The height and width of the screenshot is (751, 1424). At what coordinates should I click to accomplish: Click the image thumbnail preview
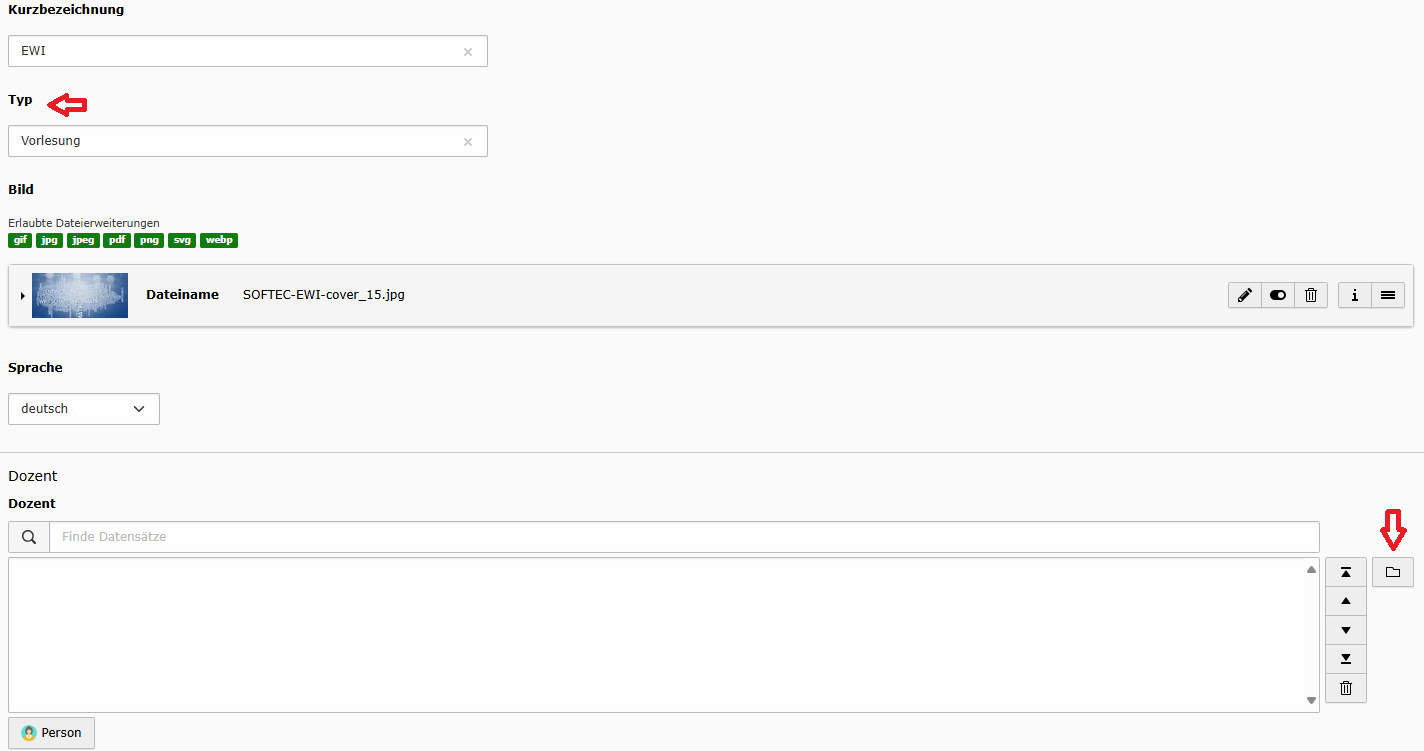(x=80, y=295)
